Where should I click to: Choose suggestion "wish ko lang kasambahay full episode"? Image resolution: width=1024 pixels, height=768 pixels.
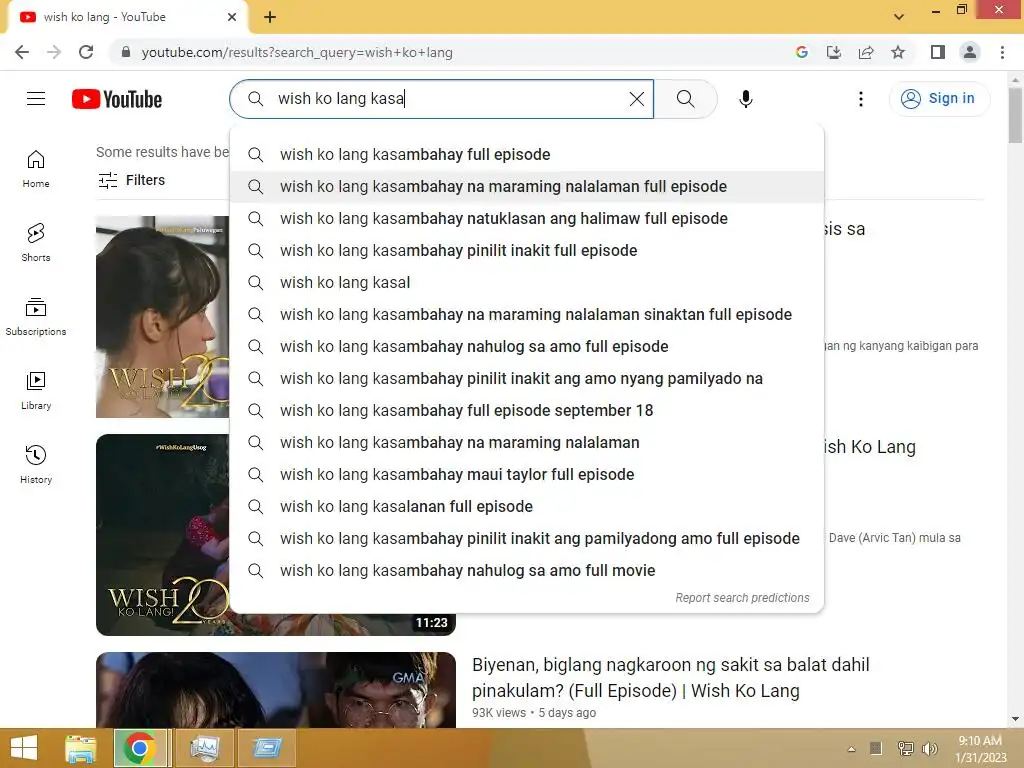tap(527, 155)
